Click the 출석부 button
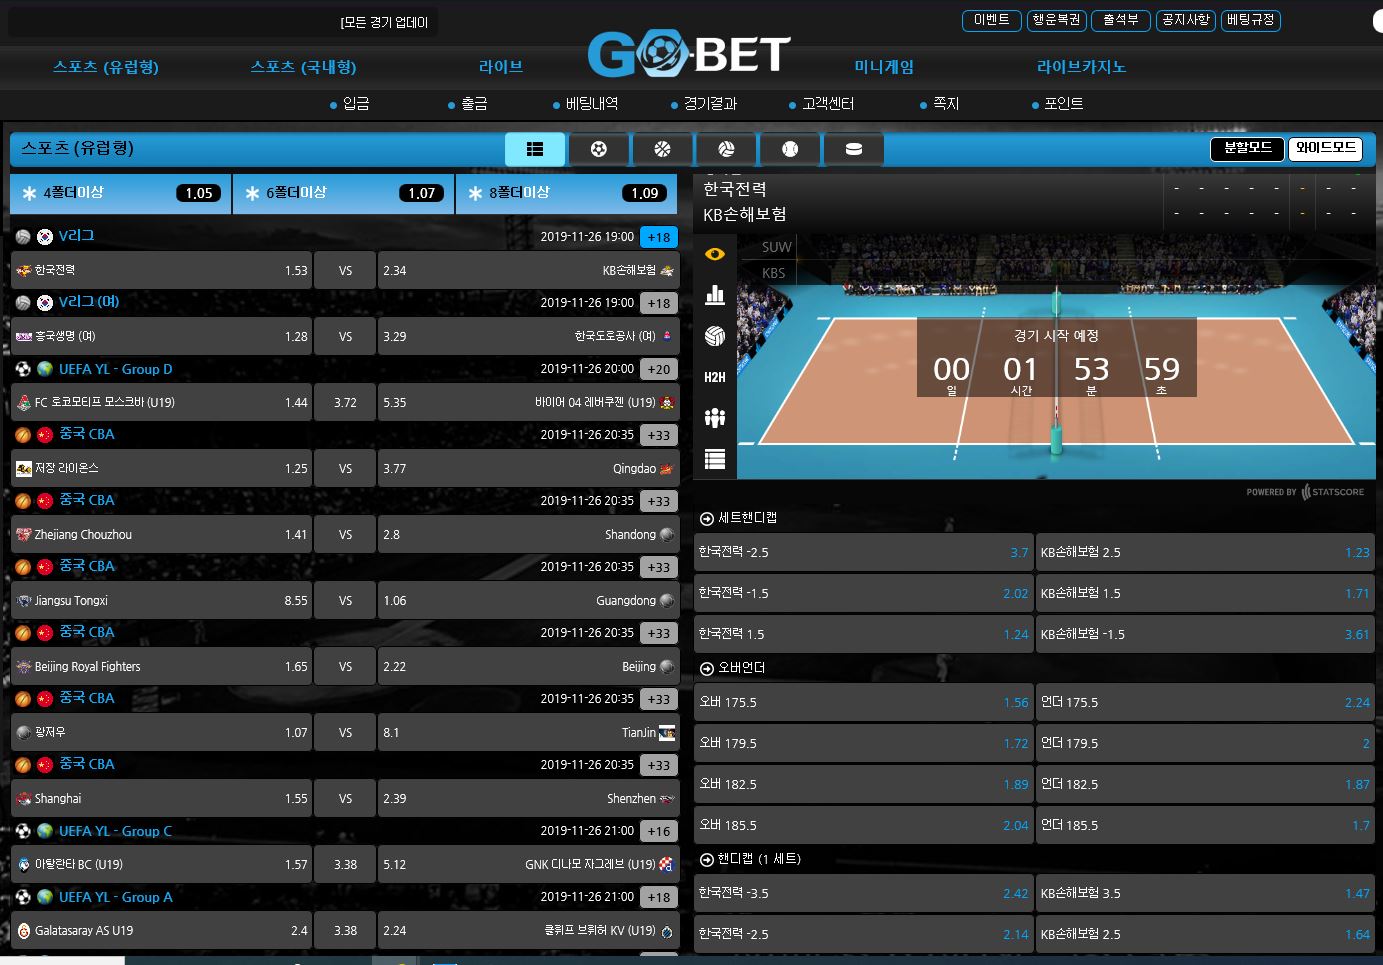The width and height of the screenshot is (1383, 965). [1121, 20]
